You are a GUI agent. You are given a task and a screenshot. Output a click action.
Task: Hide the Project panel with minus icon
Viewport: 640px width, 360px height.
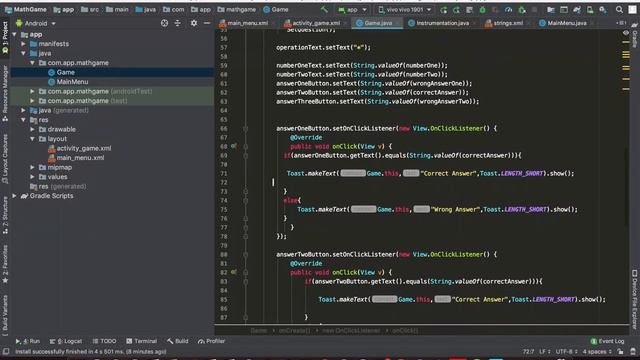pyautogui.click(x=207, y=23)
